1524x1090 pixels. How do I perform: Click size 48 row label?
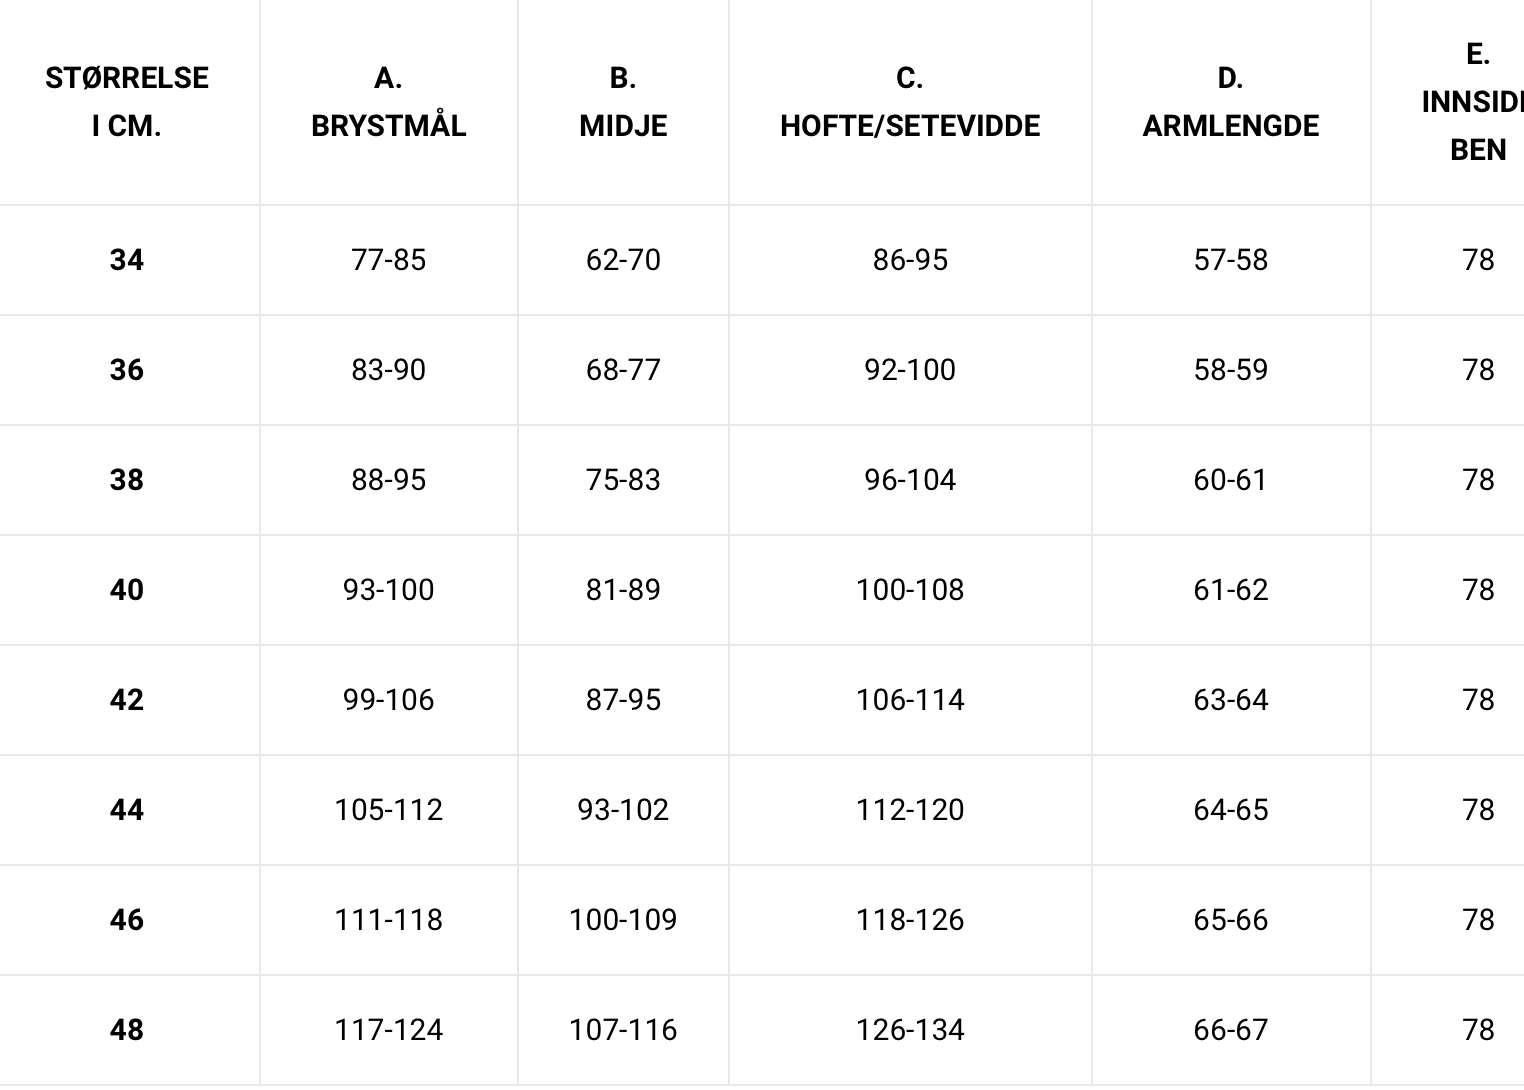point(127,1030)
